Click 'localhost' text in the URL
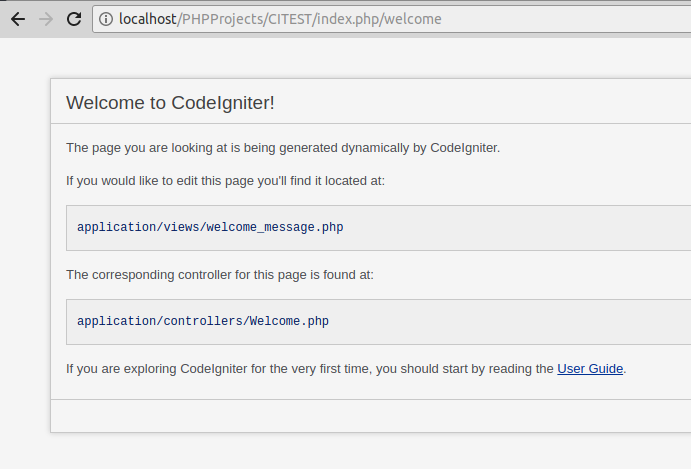This screenshot has width=691, height=469. click(148, 19)
